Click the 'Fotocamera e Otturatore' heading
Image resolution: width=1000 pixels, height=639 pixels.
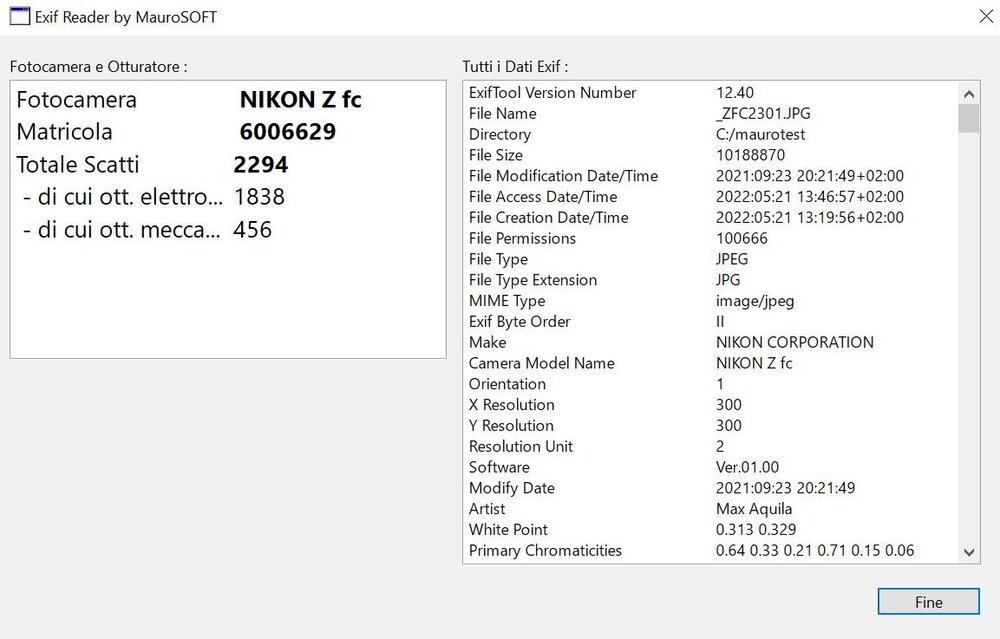coord(98,66)
